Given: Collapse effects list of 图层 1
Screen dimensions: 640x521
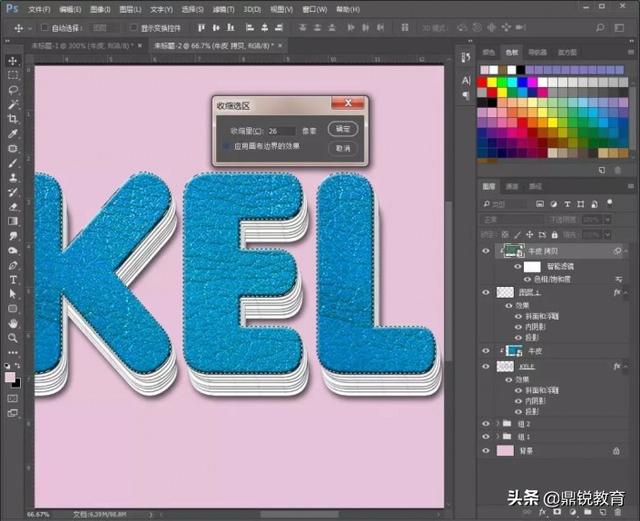Looking at the screenshot, I should (626, 292).
